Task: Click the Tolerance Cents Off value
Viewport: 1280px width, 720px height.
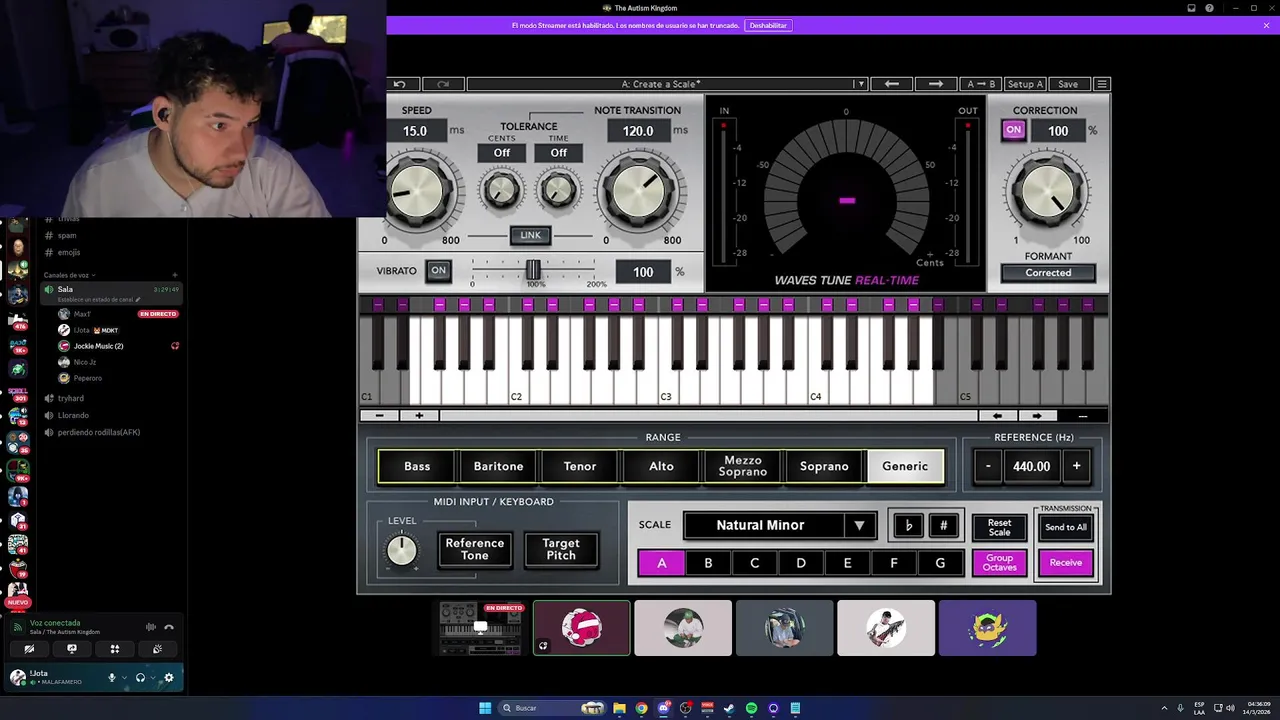Action: (x=501, y=153)
